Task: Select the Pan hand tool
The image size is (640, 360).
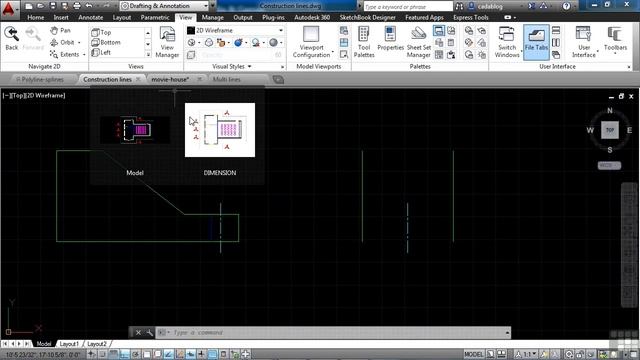Action: coord(60,31)
